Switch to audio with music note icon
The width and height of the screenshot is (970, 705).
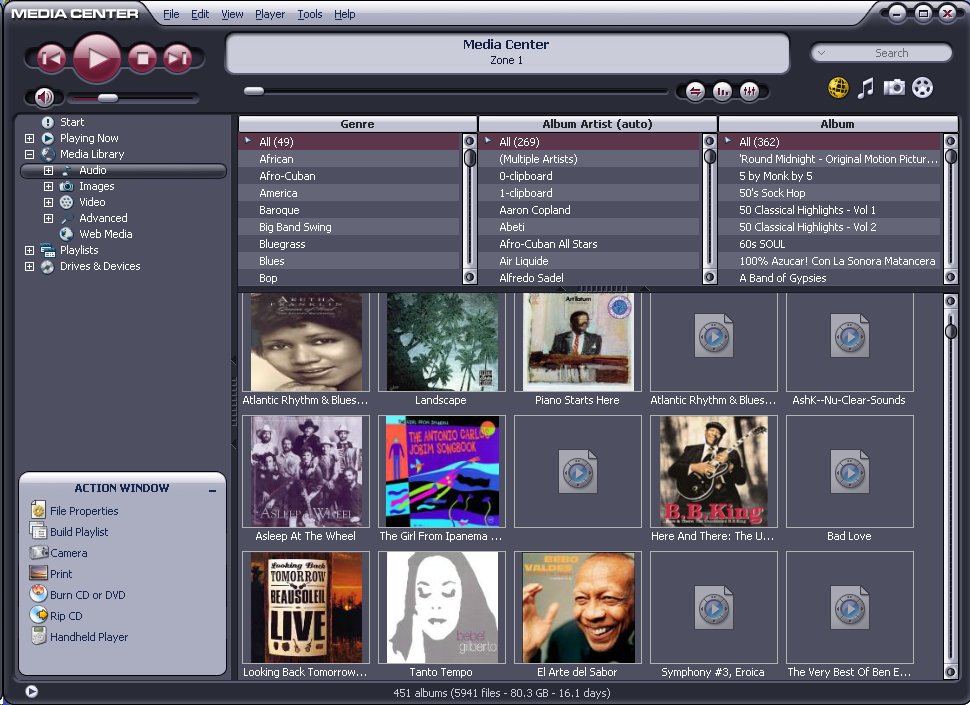[x=865, y=88]
